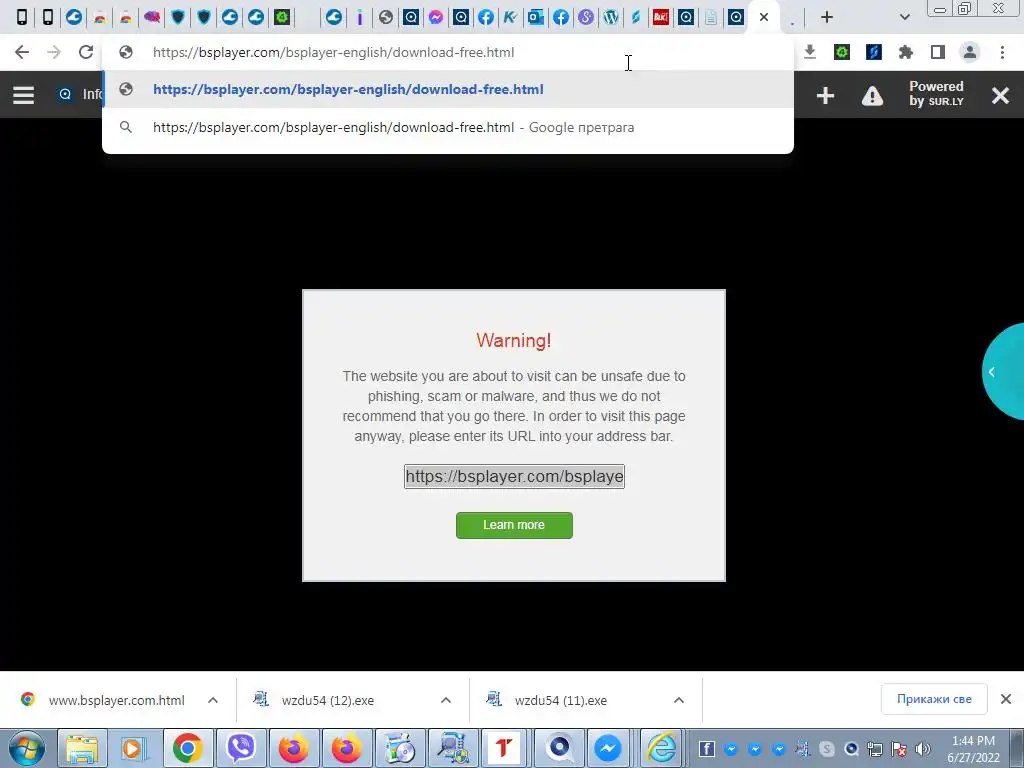The height and width of the screenshot is (768, 1024).
Task: Click inside the address bar URL text
Action: pos(334,52)
